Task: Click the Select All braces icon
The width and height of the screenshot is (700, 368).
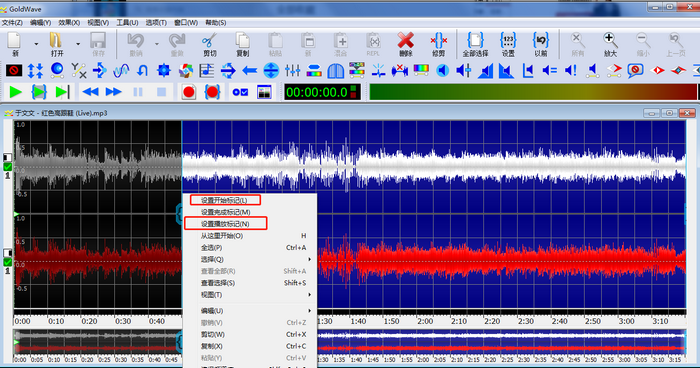Action: click(475, 41)
